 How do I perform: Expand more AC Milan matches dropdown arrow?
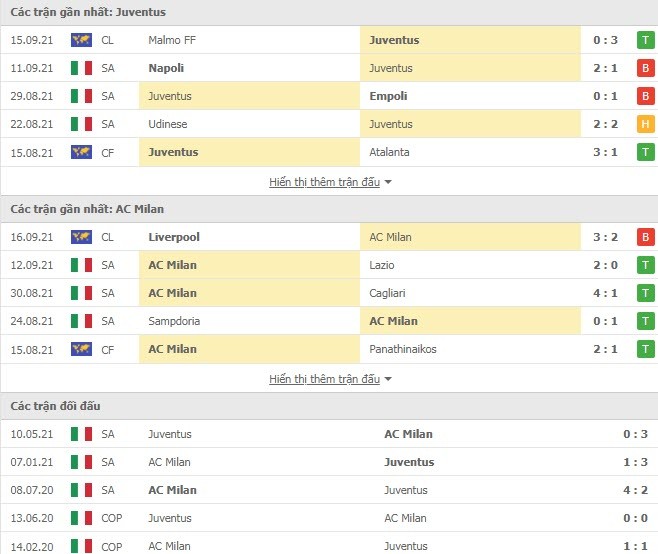388,379
